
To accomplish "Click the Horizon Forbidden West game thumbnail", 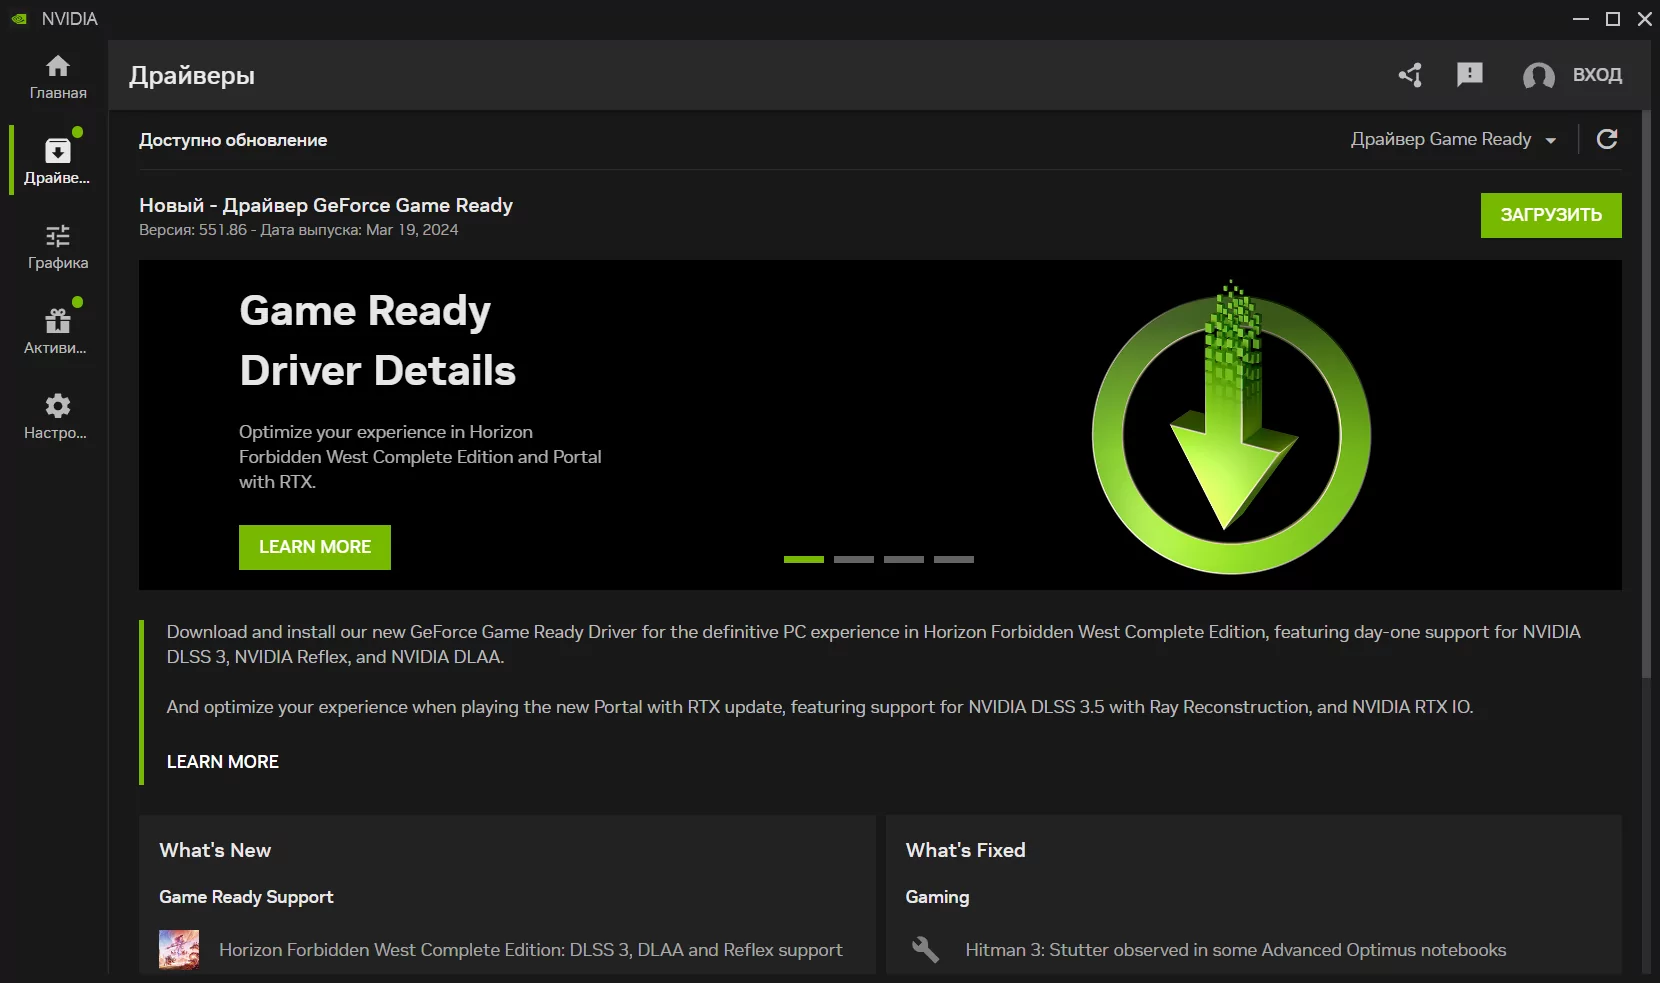I will pos(179,950).
